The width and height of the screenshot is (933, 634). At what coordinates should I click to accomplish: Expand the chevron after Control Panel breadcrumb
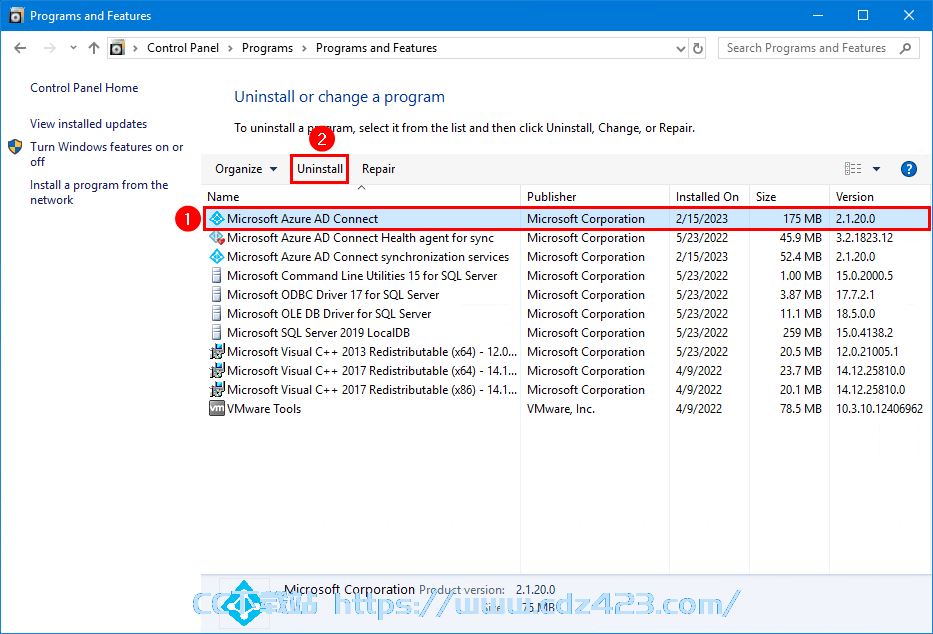click(230, 48)
